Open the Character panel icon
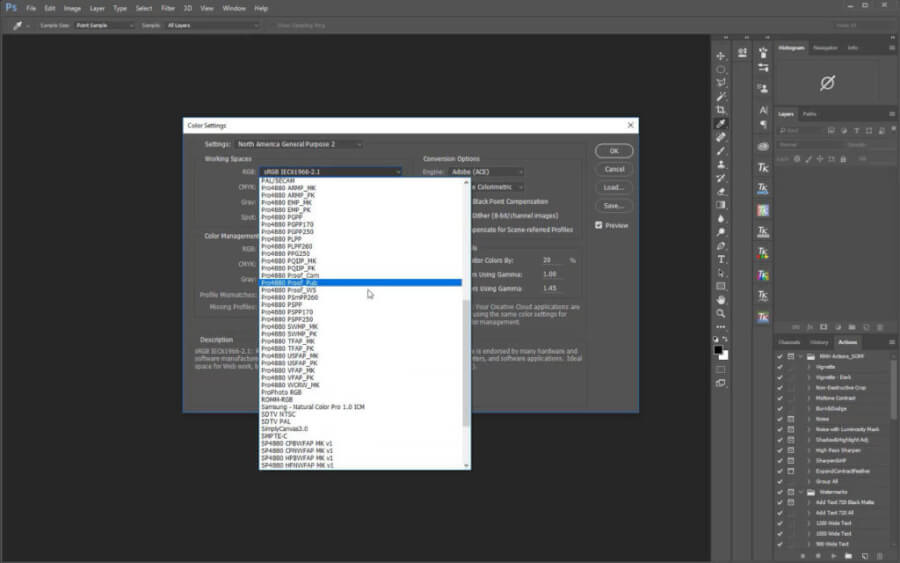 pos(763,110)
